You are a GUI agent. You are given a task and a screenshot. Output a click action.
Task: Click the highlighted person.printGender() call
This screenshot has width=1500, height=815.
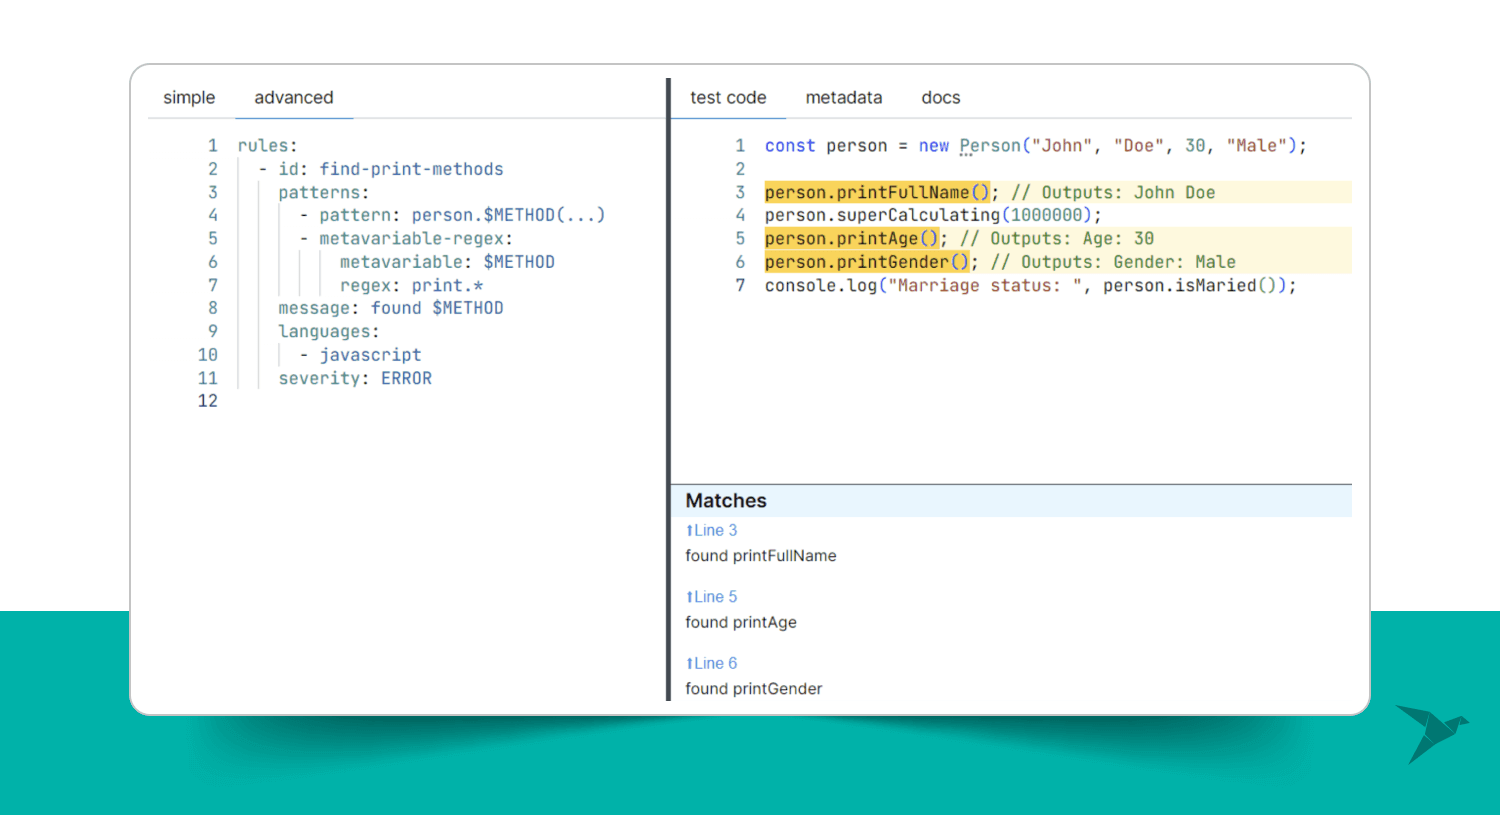coord(866,262)
